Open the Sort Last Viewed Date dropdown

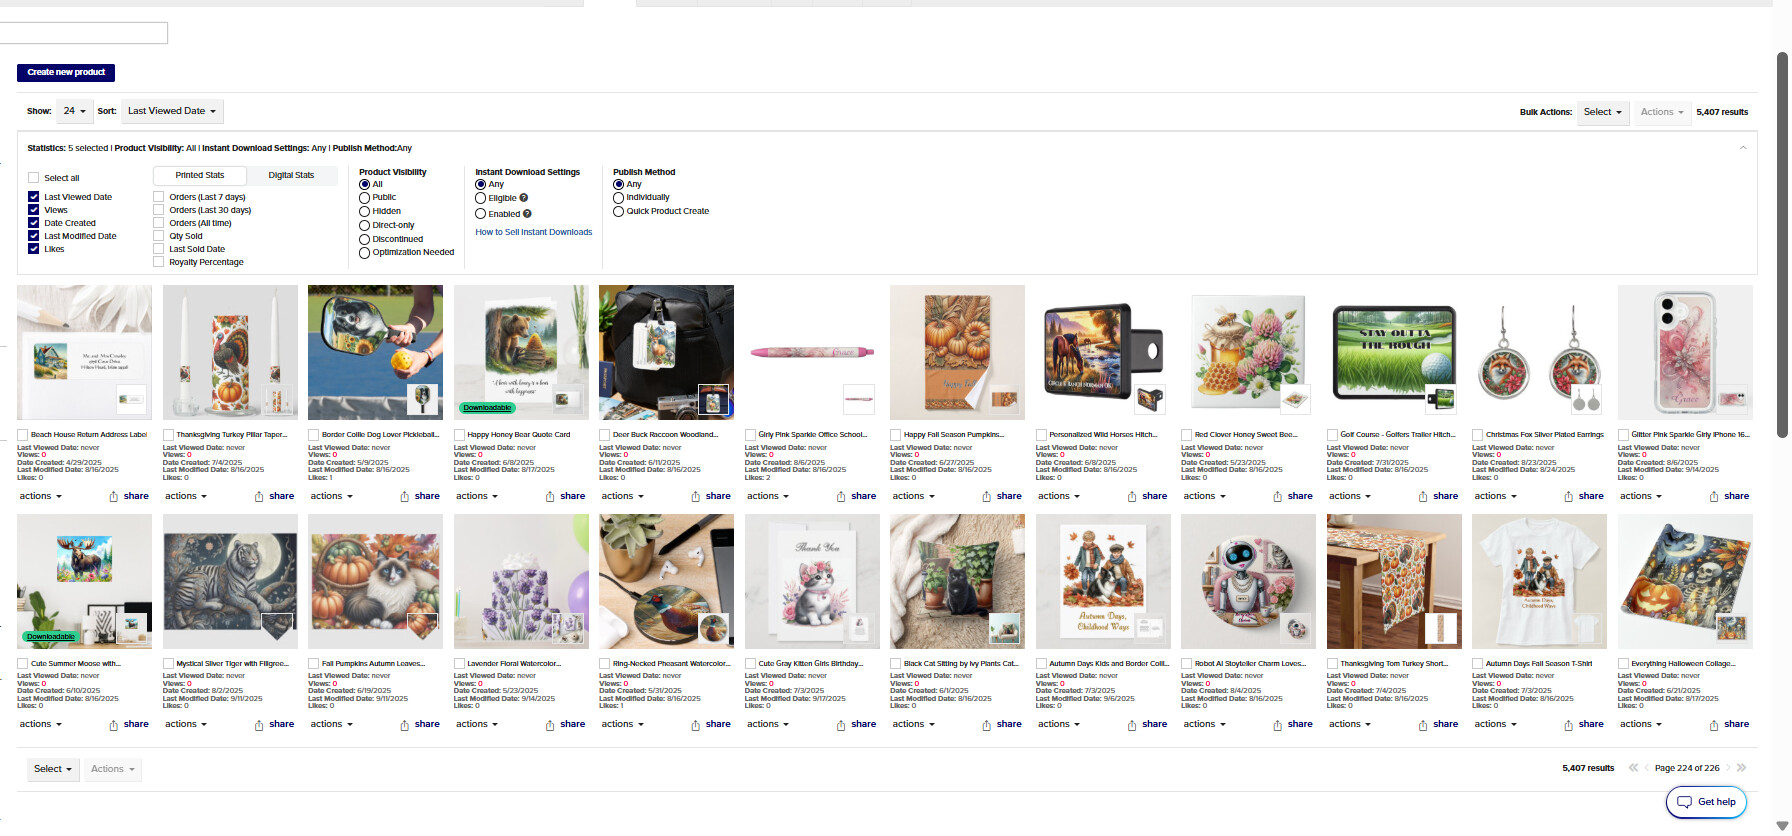(x=172, y=111)
